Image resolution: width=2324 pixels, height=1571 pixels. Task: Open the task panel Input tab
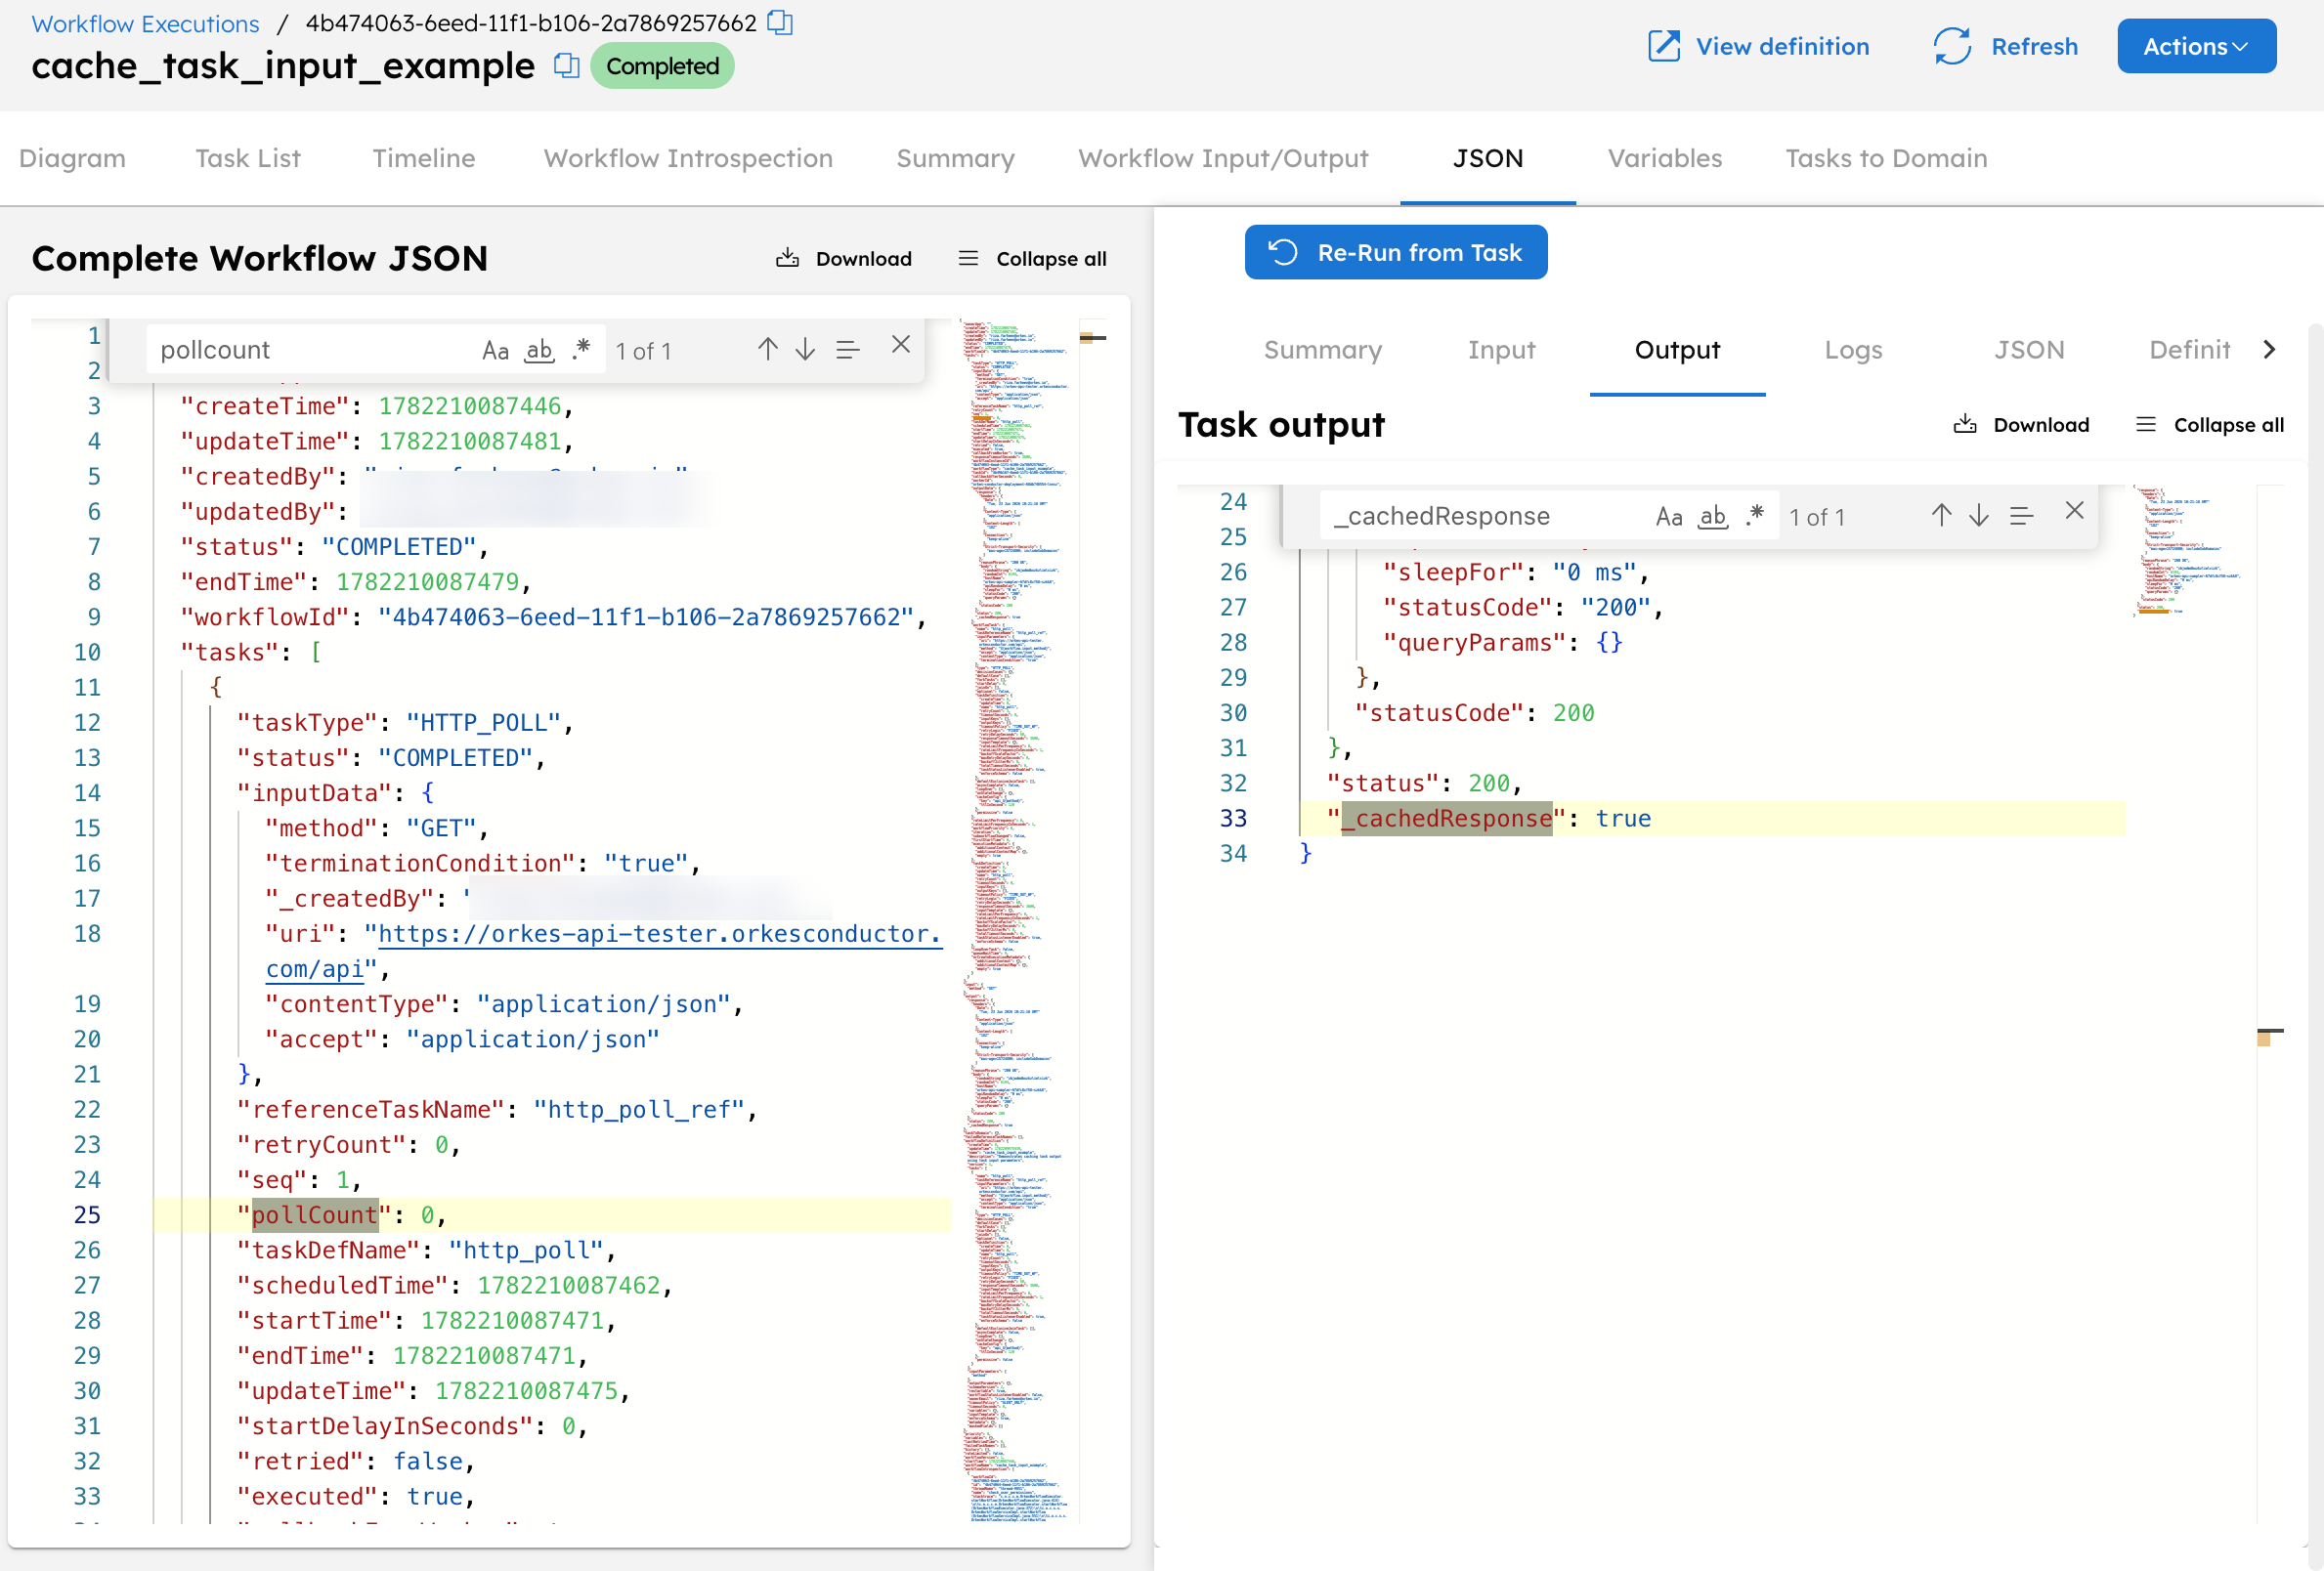tap(1501, 350)
